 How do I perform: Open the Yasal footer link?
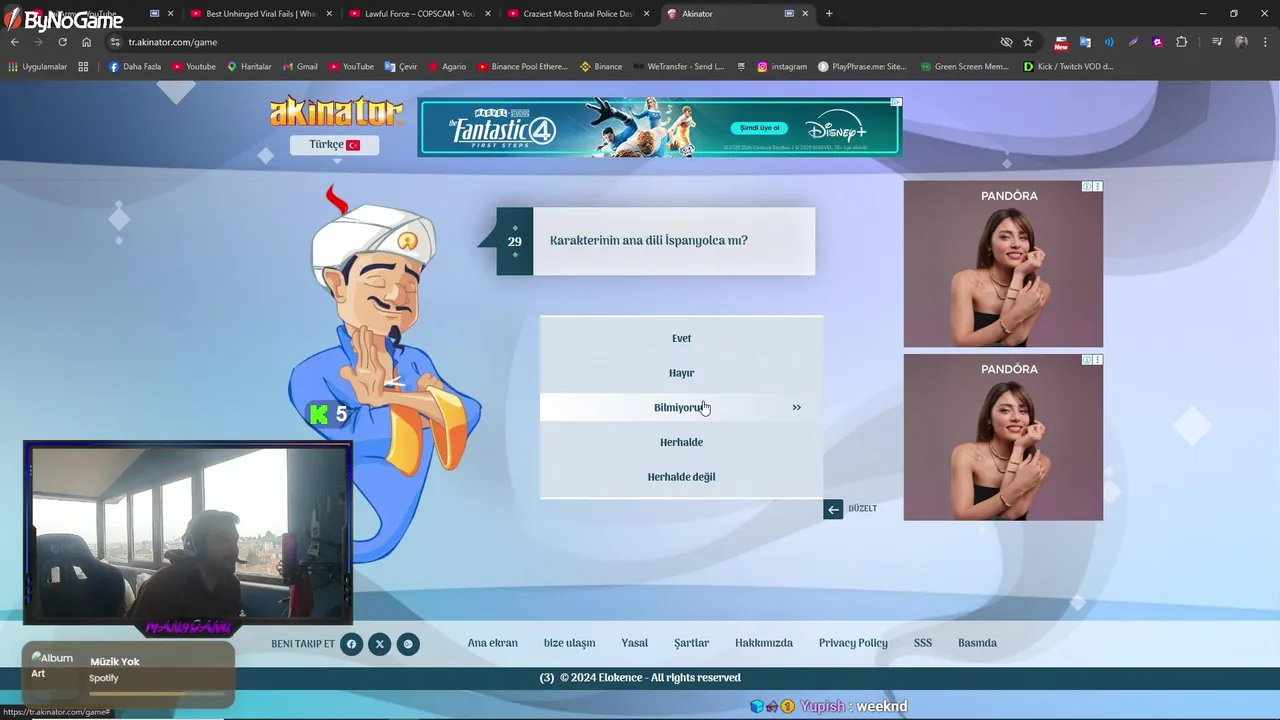click(x=634, y=643)
